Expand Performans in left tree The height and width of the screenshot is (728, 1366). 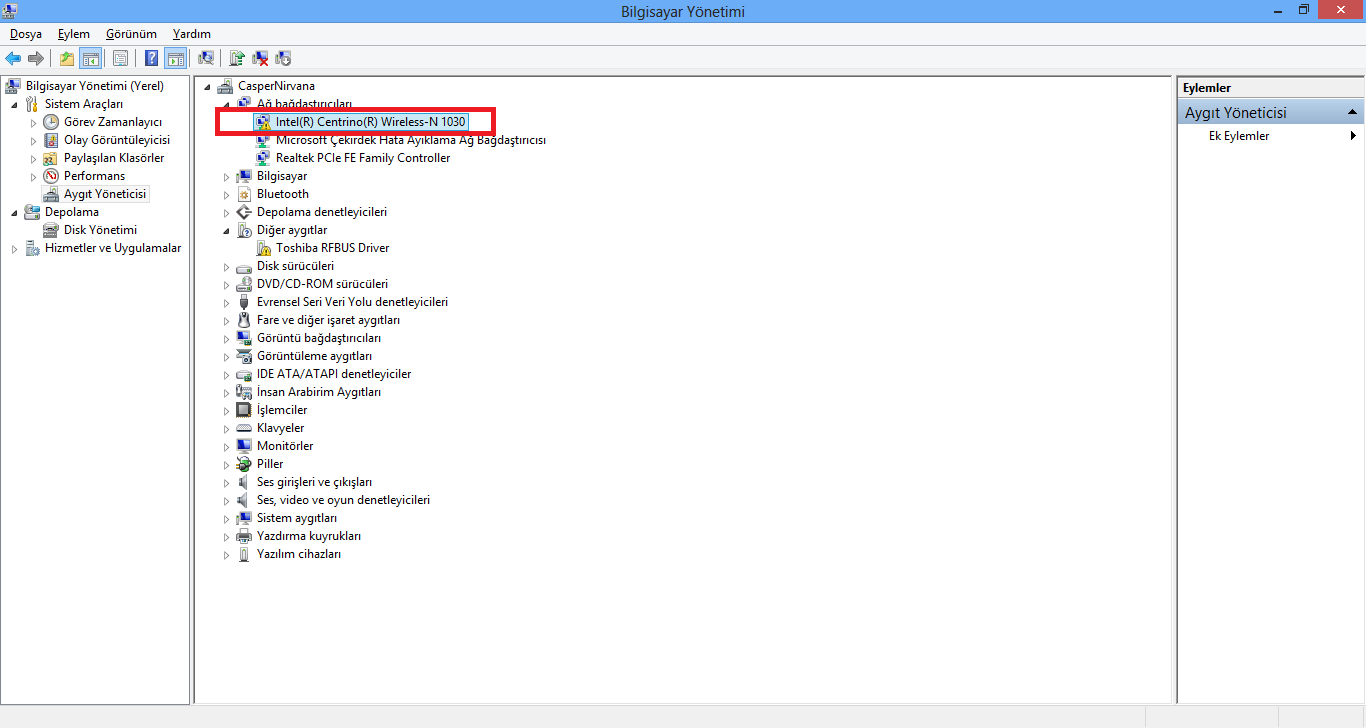(x=33, y=176)
